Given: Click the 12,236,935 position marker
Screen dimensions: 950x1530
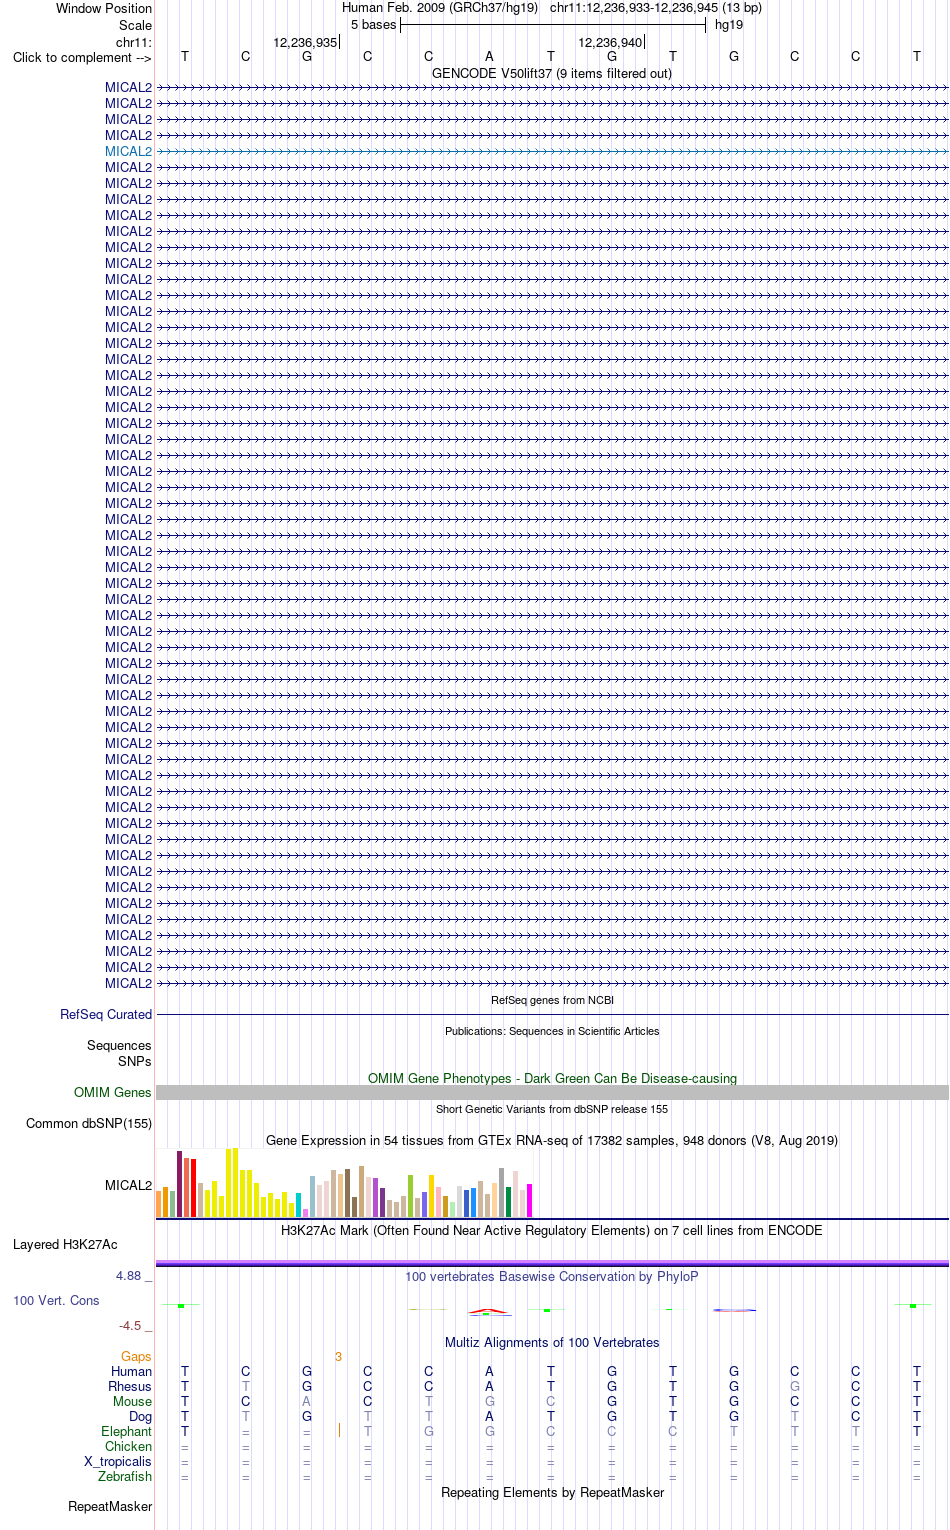Looking at the screenshot, I should (x=305, y=42).
